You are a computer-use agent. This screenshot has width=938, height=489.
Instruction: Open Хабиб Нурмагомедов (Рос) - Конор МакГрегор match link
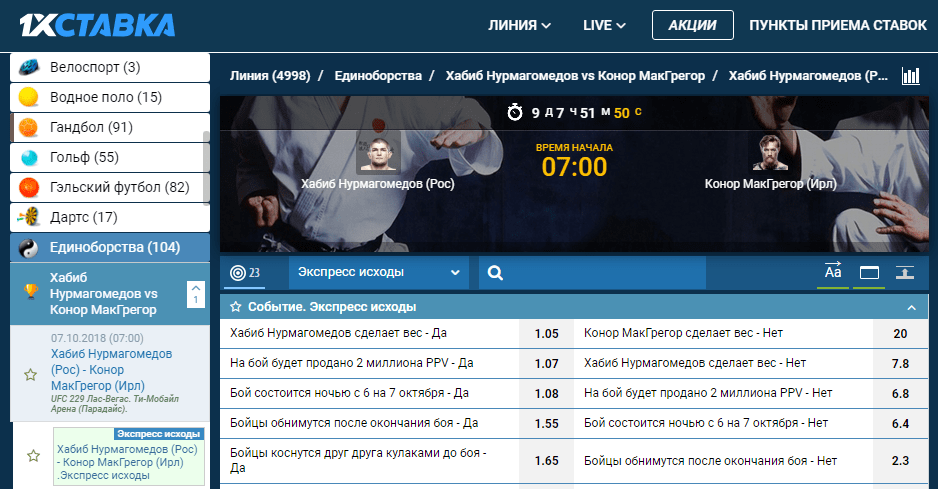click(x=111, y=370)
